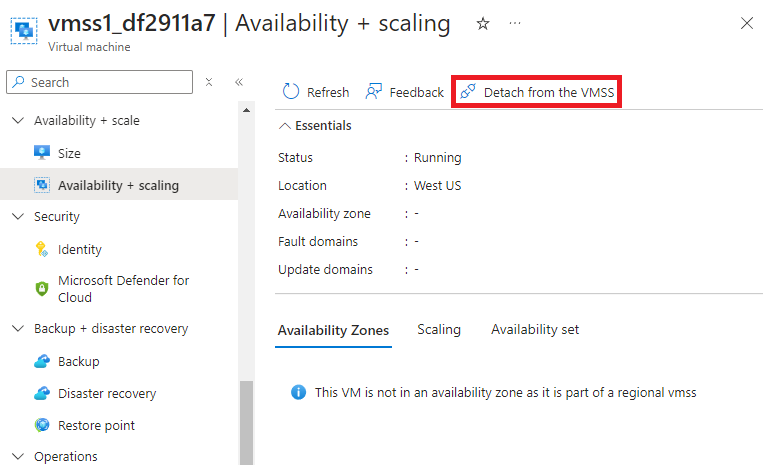The image size is (770, 465).
Task: Click the Disaster recovery cloud icon
Action: click(x=42, y=393)
